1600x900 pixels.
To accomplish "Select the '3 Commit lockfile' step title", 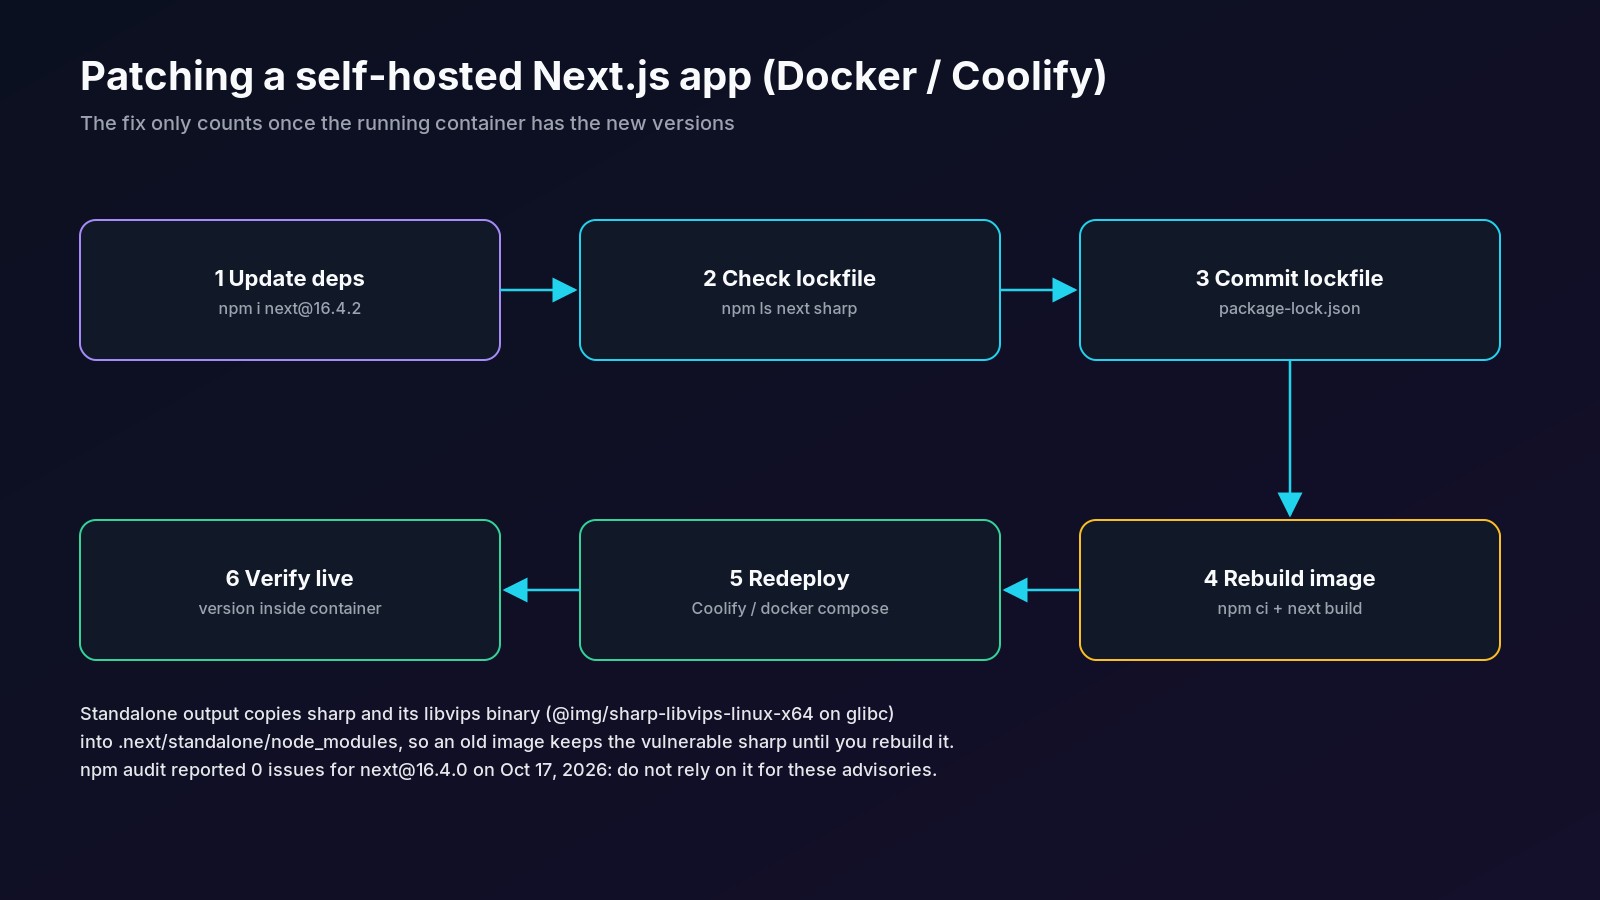I will click(x=1289, y=278).
